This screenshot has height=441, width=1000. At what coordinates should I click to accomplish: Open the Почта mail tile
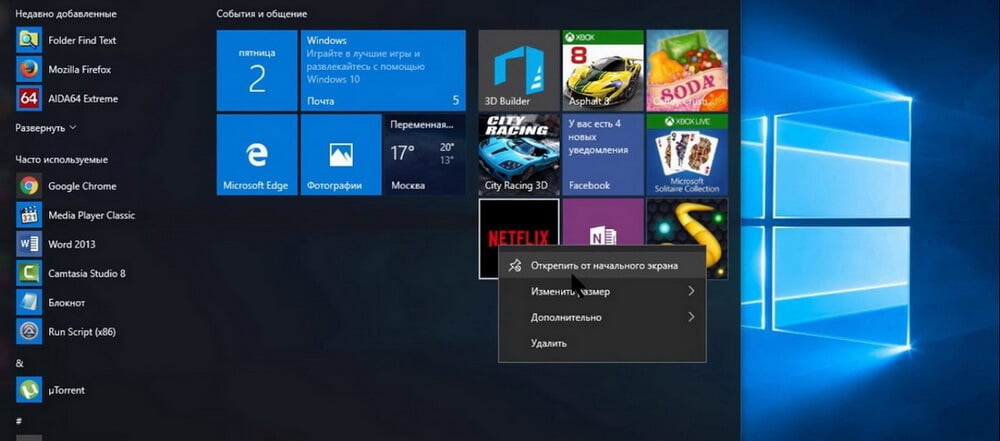(x=383, y=70)
